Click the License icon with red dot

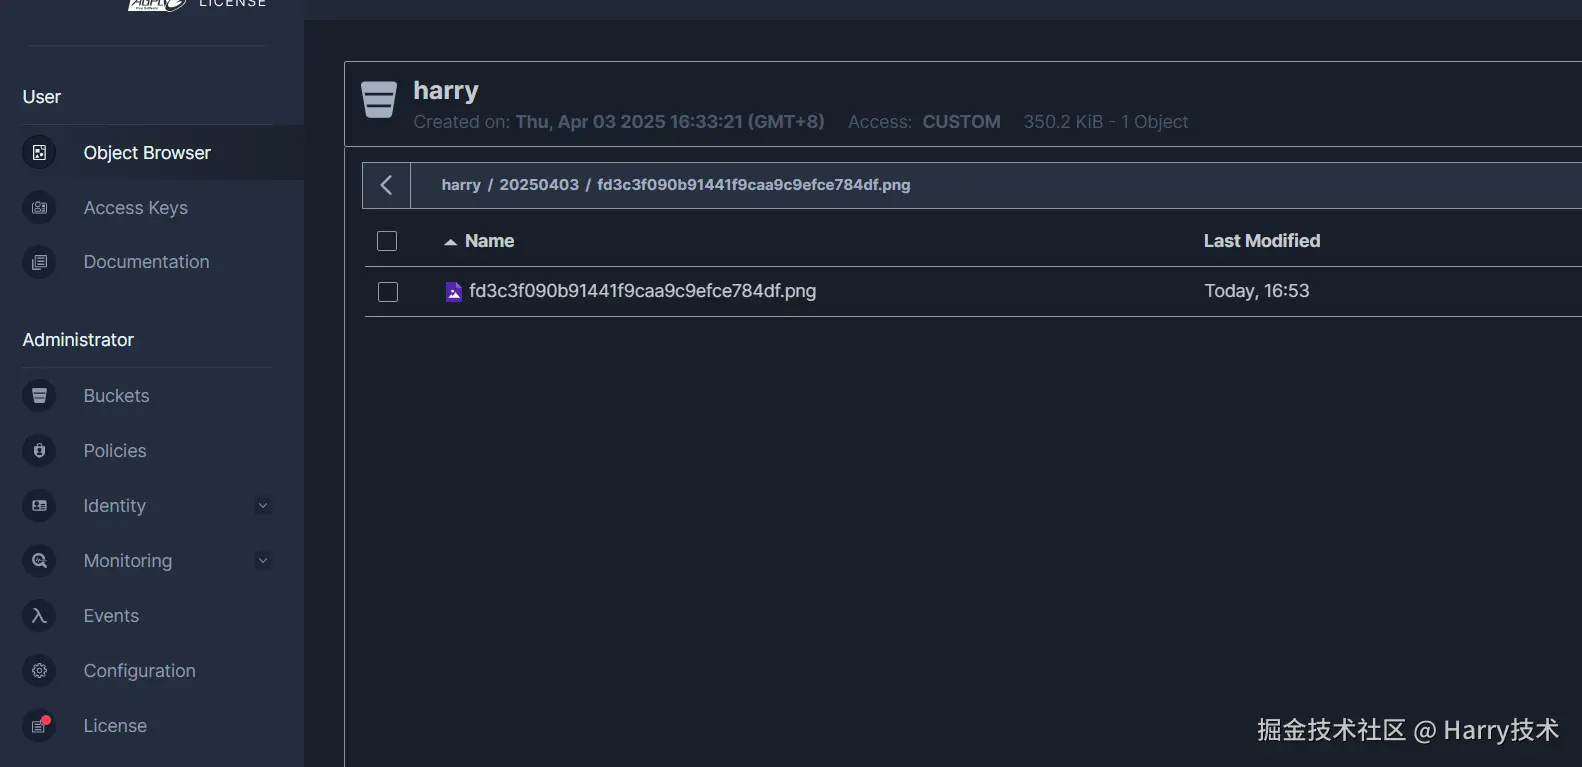pyautogui.click(x=39, y=726)
